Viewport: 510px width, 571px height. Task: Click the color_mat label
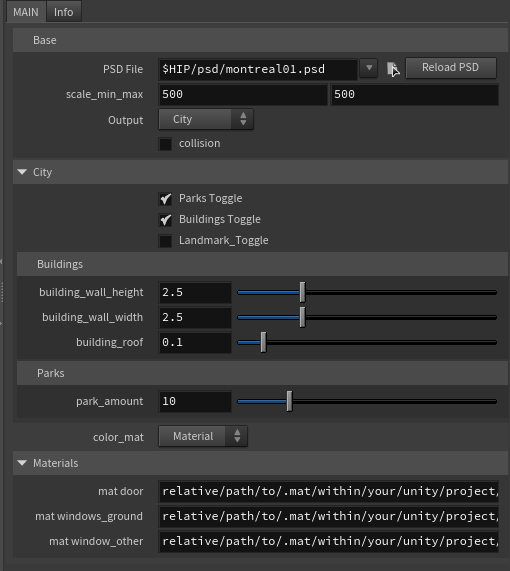click(x=118, y=437)
